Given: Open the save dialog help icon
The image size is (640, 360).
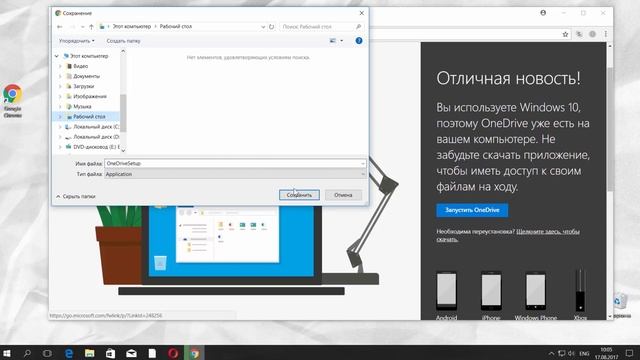Looking at the screenshot, I should tap(359, 40).
